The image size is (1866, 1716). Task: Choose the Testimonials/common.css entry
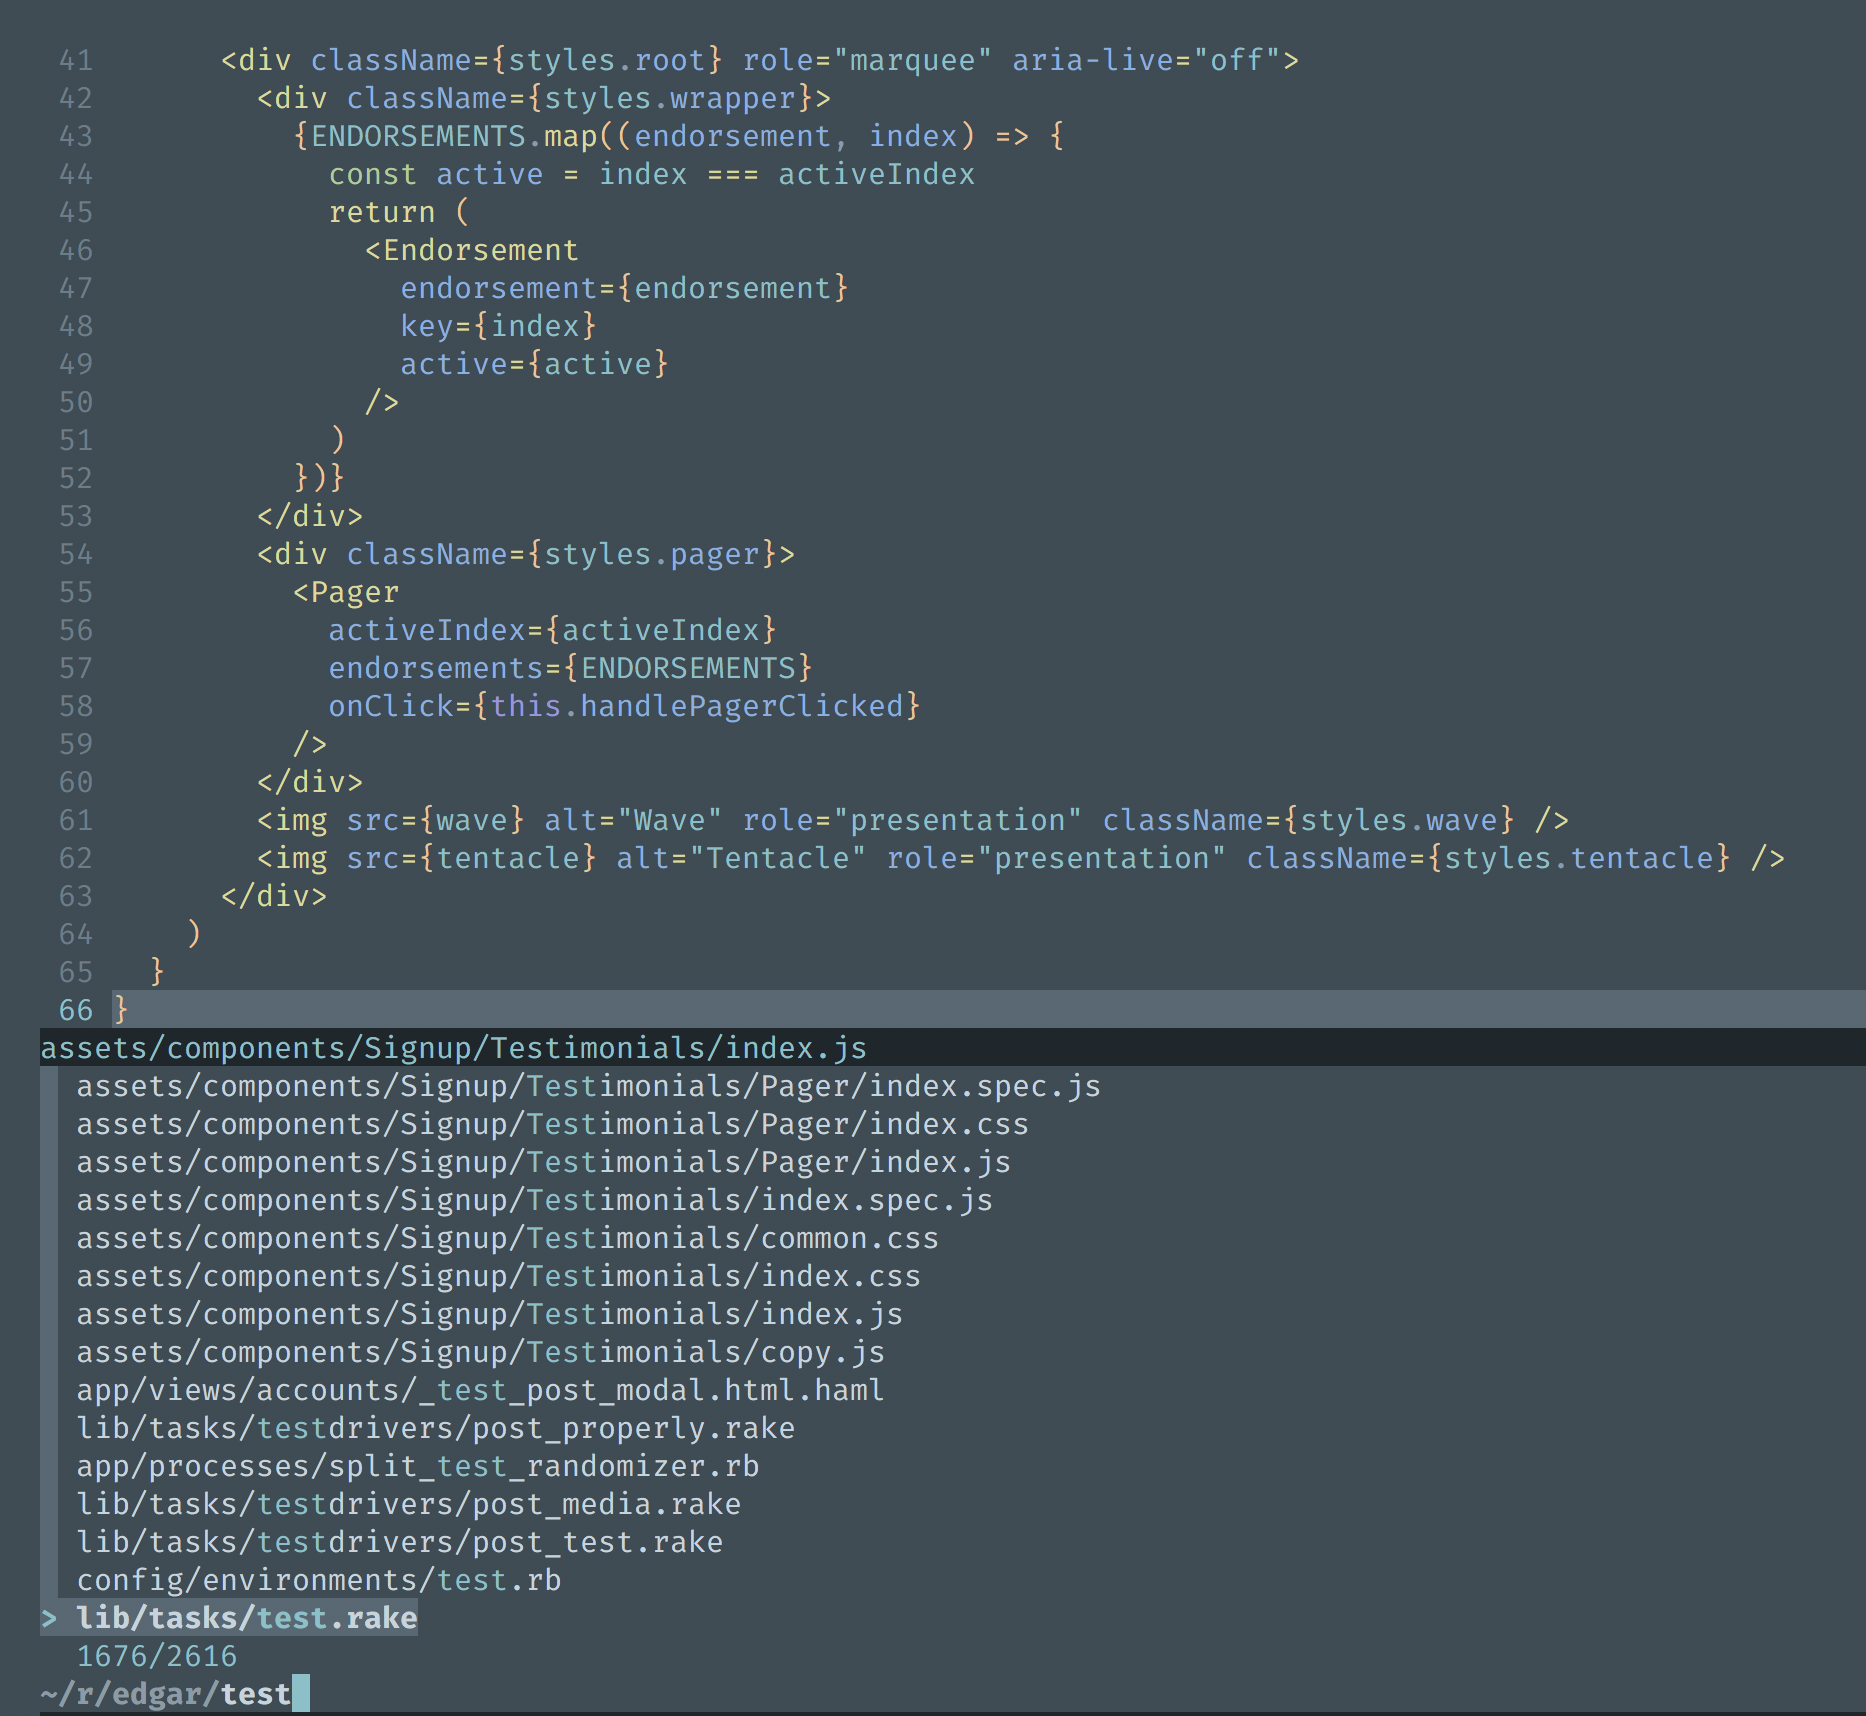point(505,1238)
